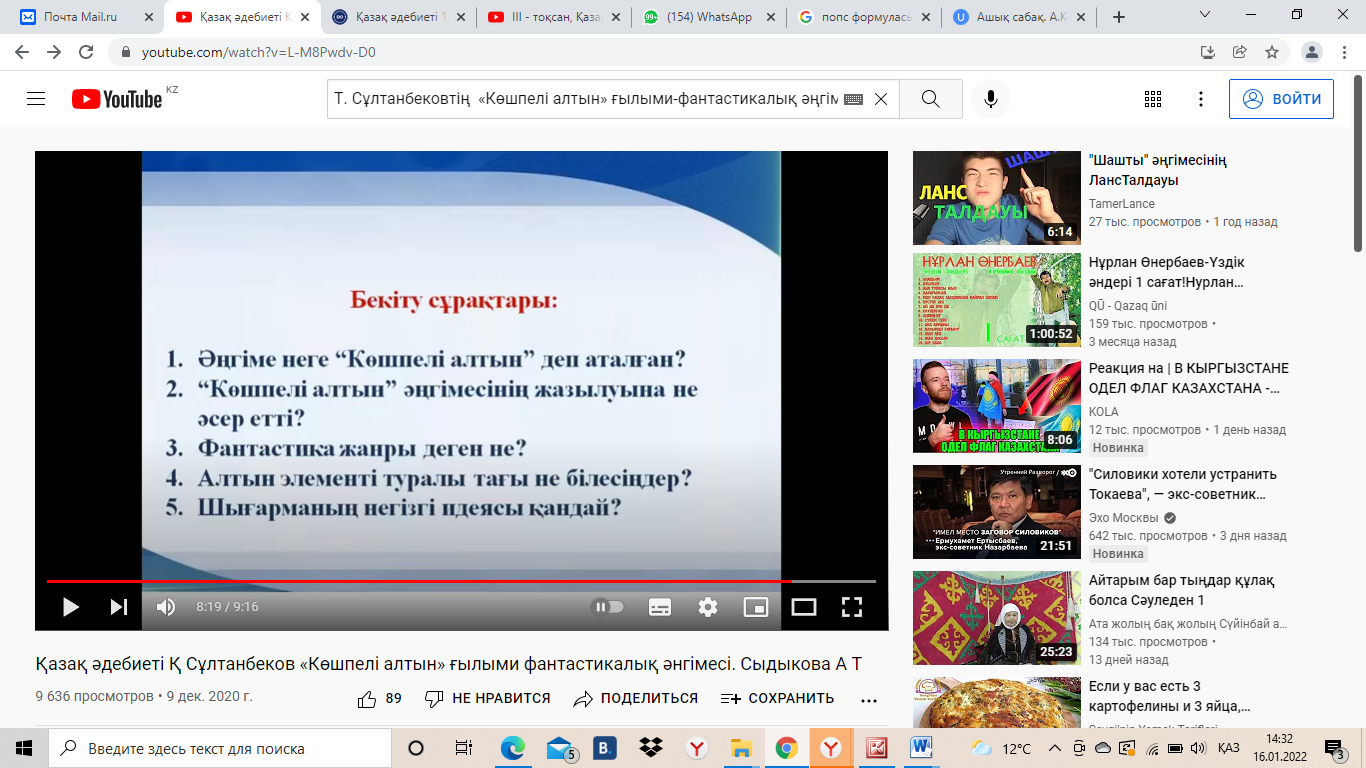This screenshot has height=768, width=1366.
Task: Show hidden system tray icons
Action: [1055, 748]
